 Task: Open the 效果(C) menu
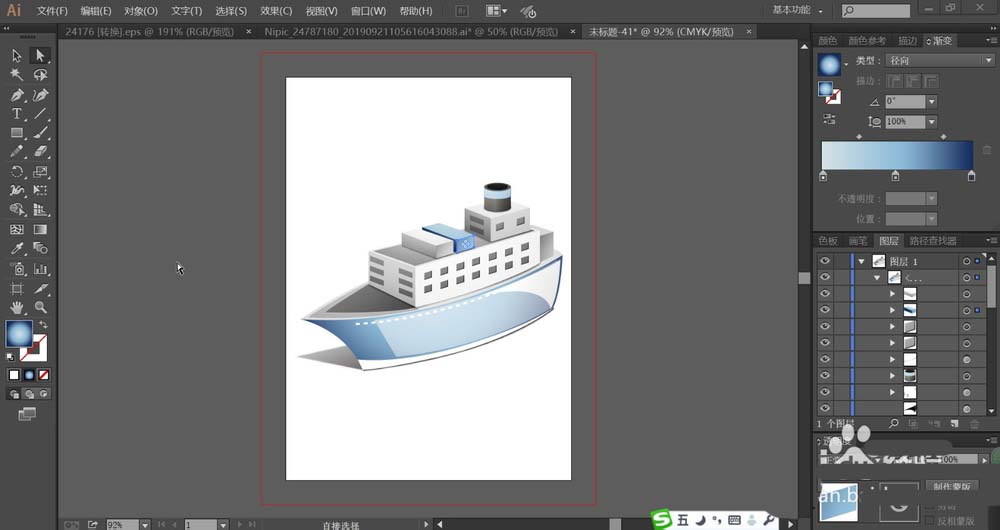pyautogui.click(x=276, y=11)
